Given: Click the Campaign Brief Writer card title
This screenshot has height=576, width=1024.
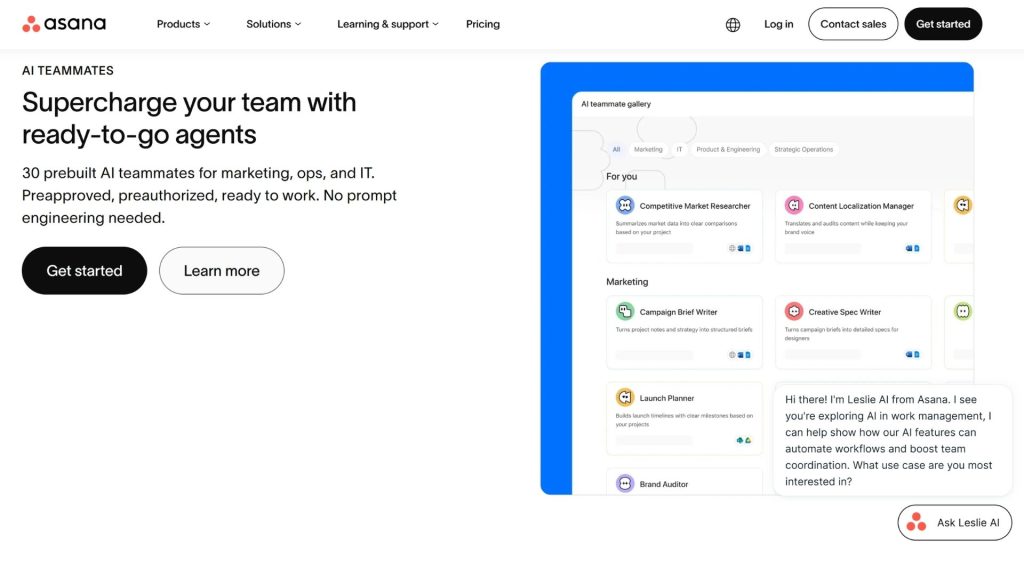Looking at the screenshot, I should pyautogui.click(x=678, y=312).
